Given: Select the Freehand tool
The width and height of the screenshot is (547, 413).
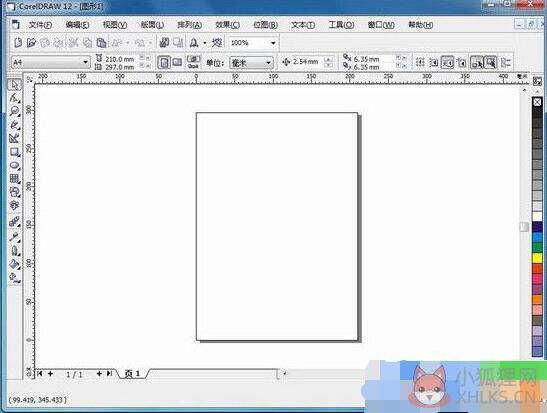Looking at the screenshot, I should coord(14,125).
